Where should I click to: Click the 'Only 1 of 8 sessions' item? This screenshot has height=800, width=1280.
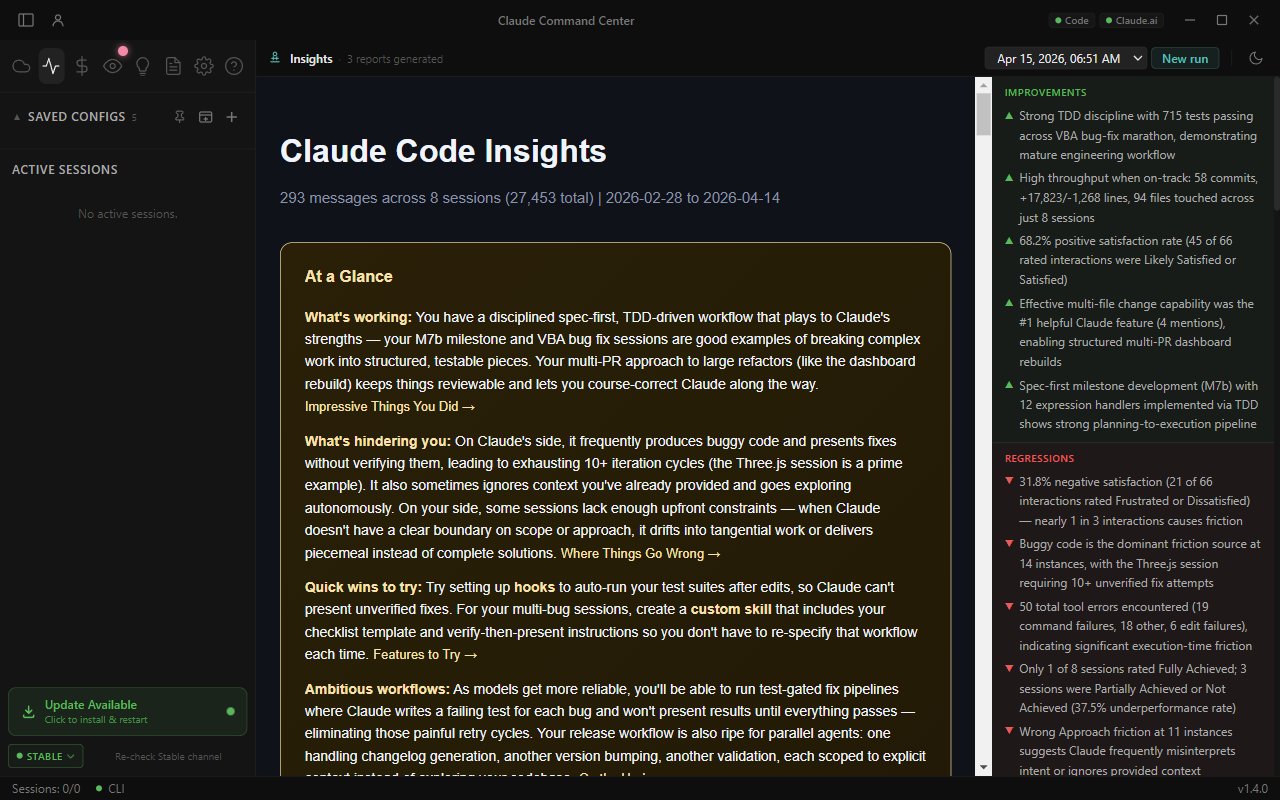click(x=1132, y=688)
